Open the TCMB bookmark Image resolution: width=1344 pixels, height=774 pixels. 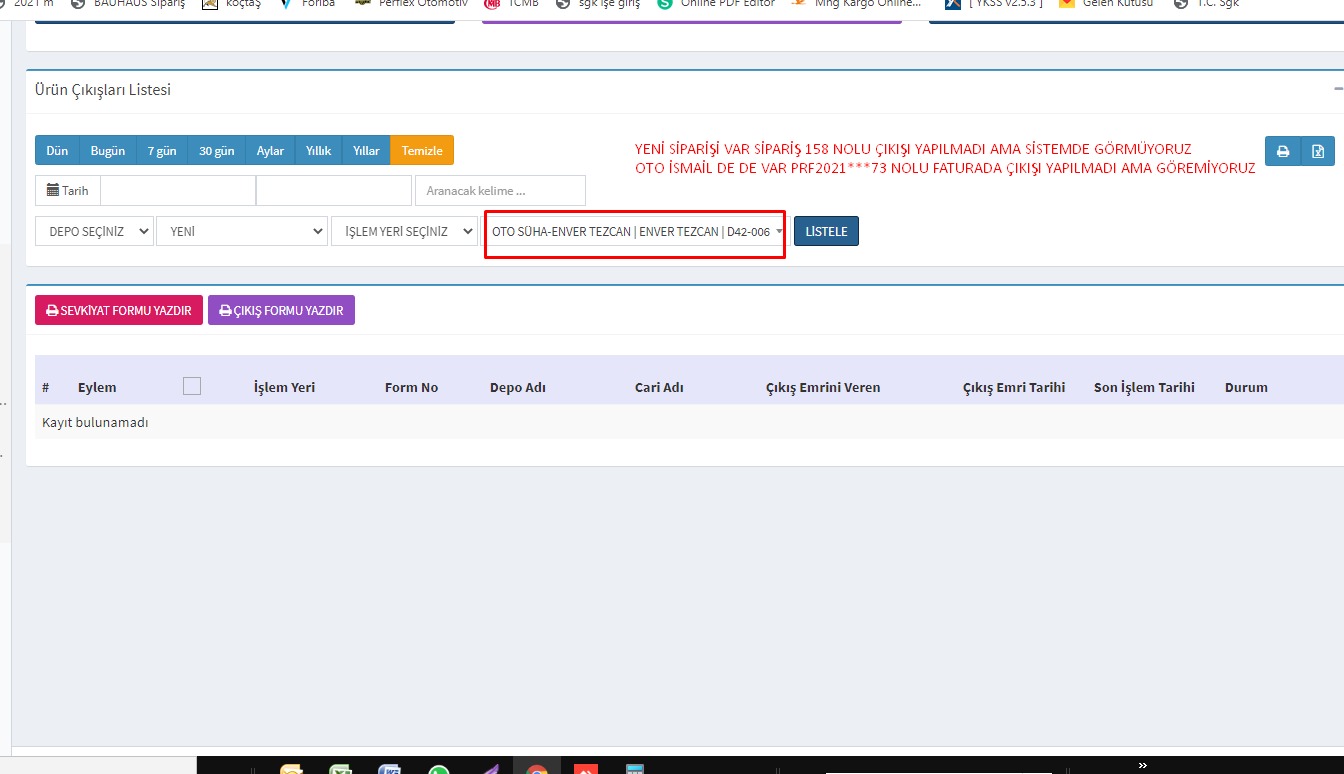[512, 4]
